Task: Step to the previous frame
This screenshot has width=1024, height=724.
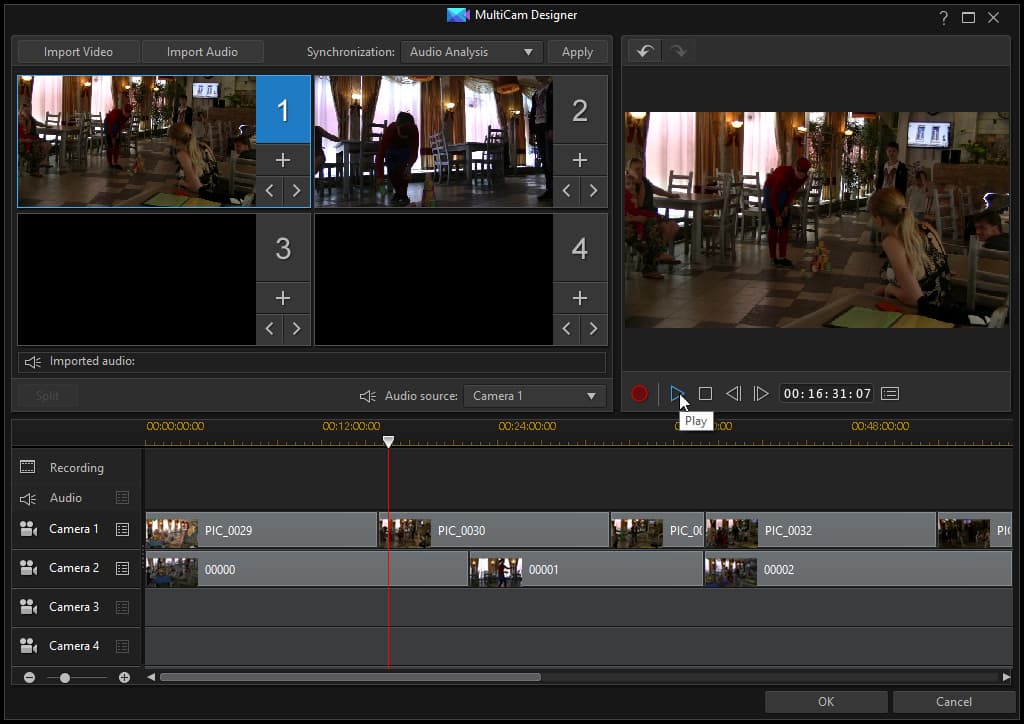Action: click(x=733, y=394)
